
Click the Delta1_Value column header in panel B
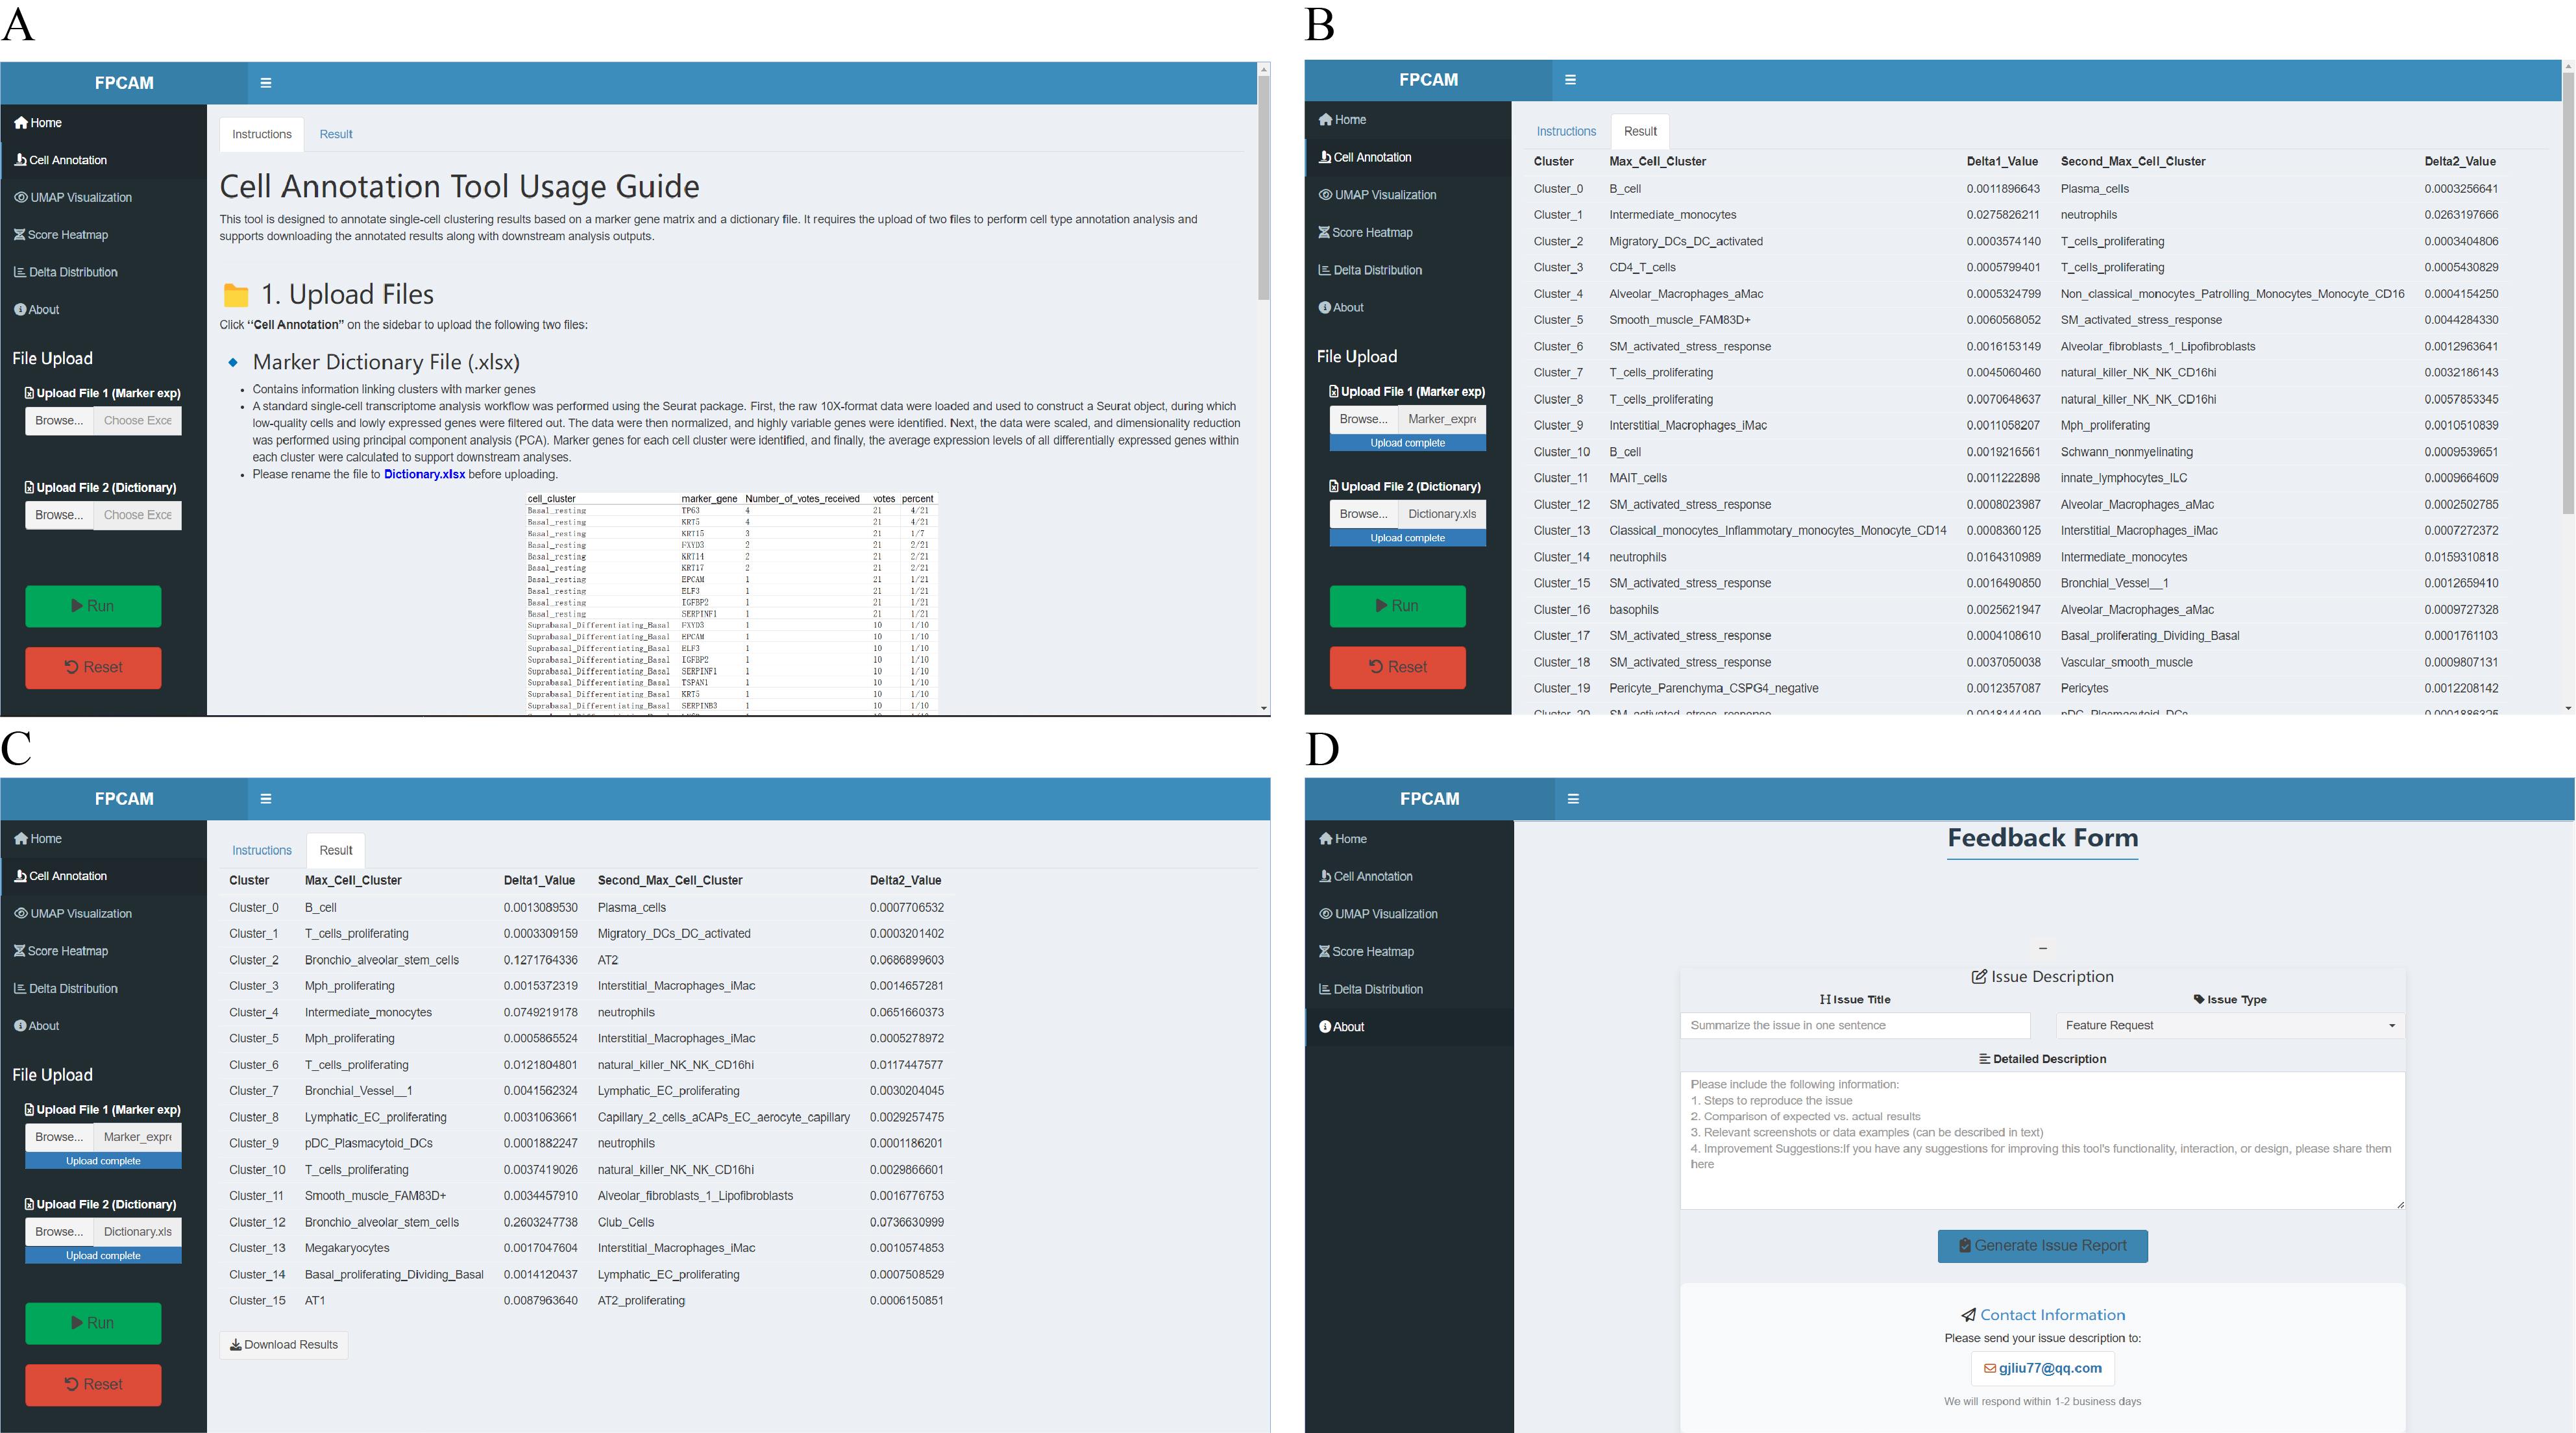(2002, 161)
